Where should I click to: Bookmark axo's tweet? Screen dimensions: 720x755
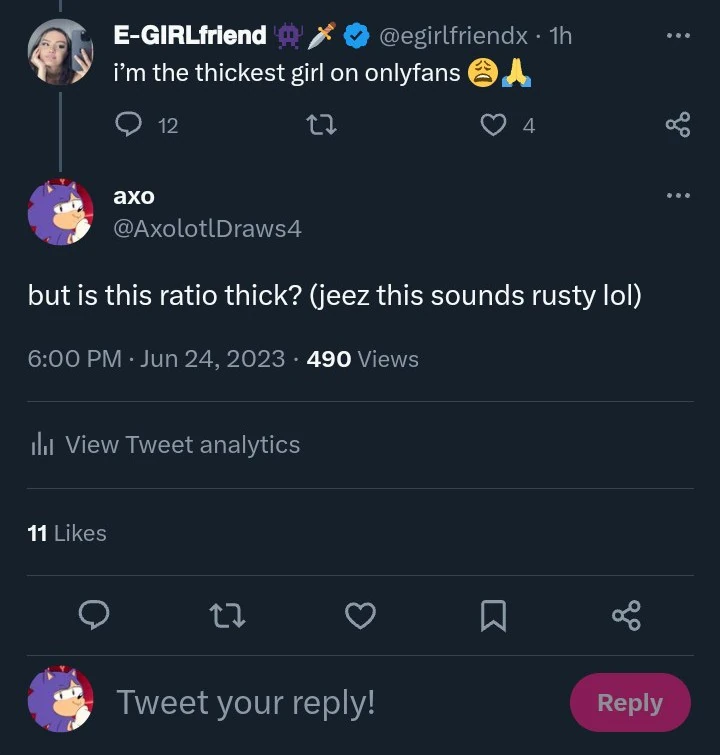493,616
